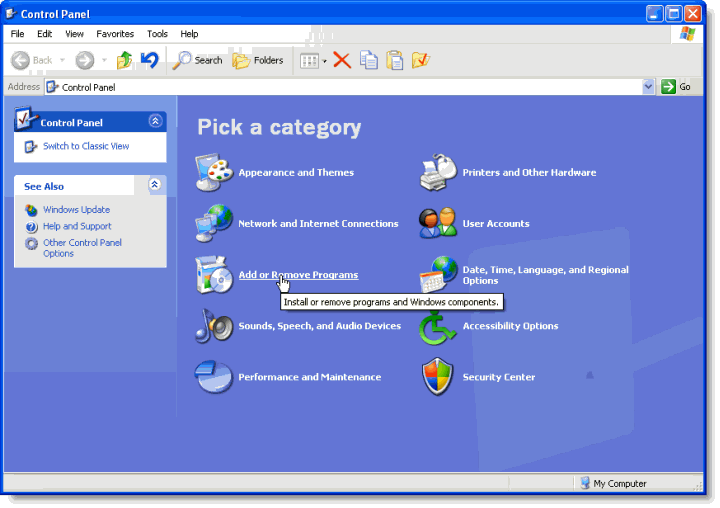Click the Appearance and Themes icon
Screen dimensions: 720x508
click(x=214, y=173)
